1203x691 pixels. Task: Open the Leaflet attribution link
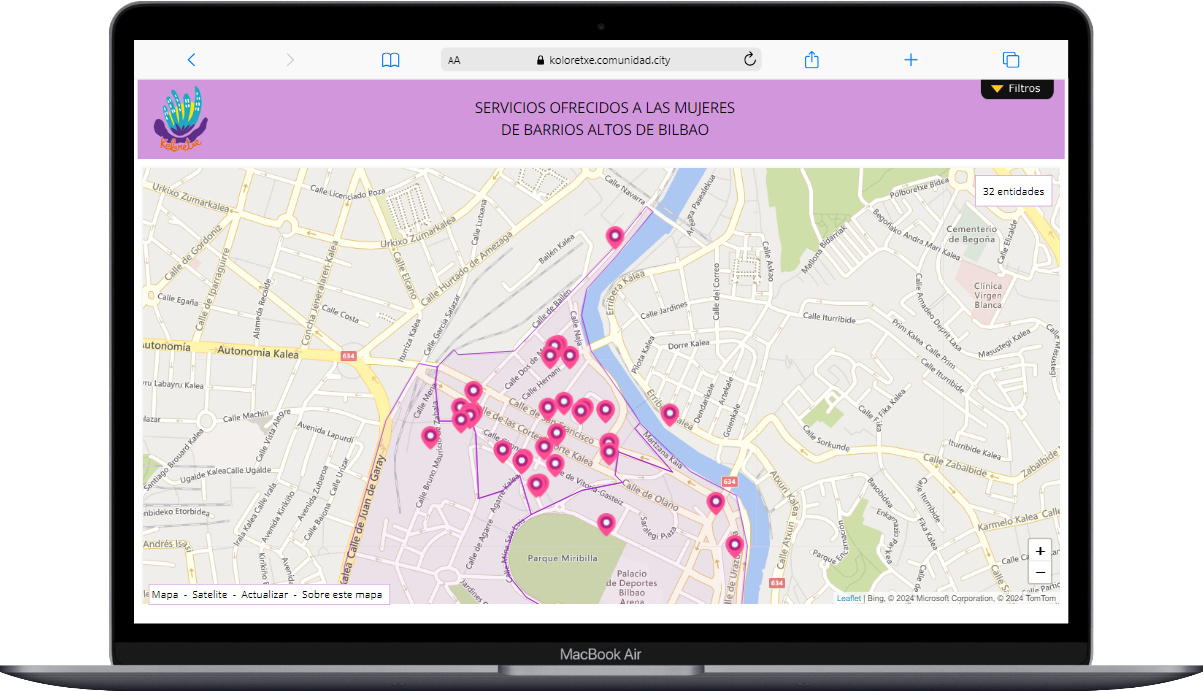(848, 598)
